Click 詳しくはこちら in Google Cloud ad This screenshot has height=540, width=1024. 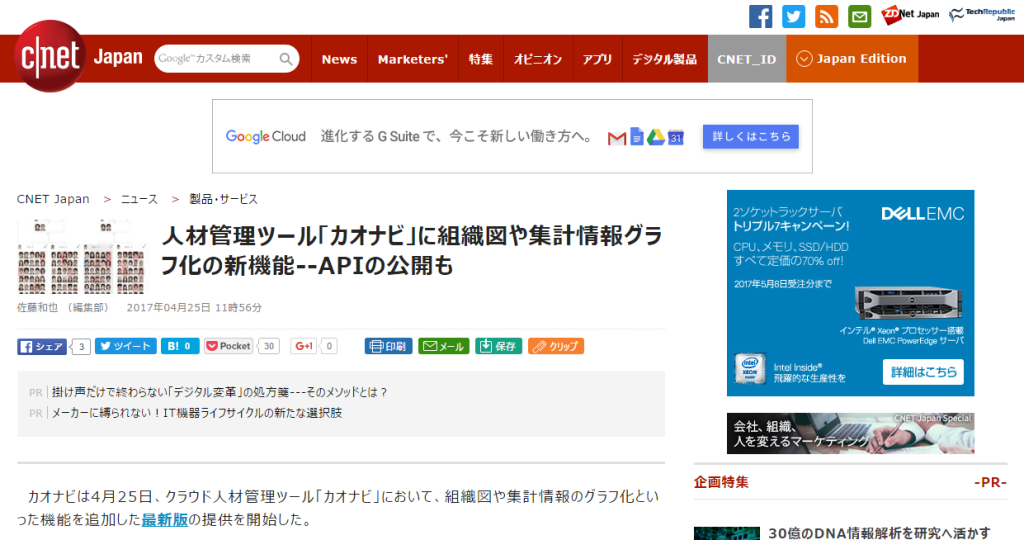coord(750,136)
